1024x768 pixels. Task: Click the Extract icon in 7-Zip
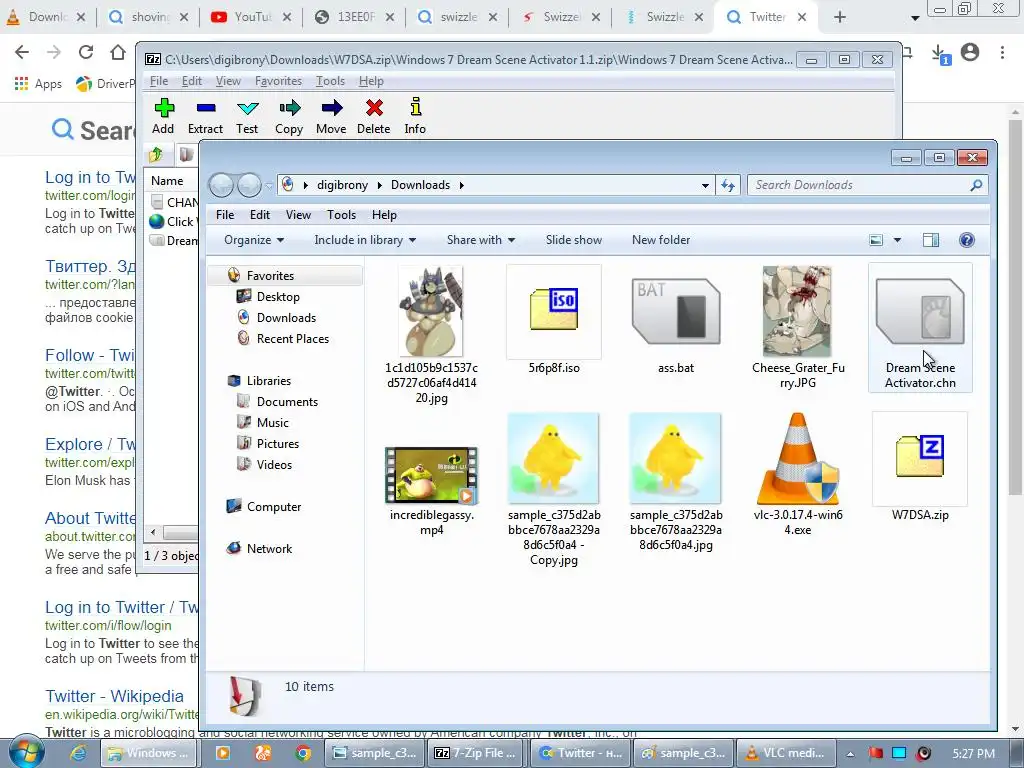pos(205,116)
